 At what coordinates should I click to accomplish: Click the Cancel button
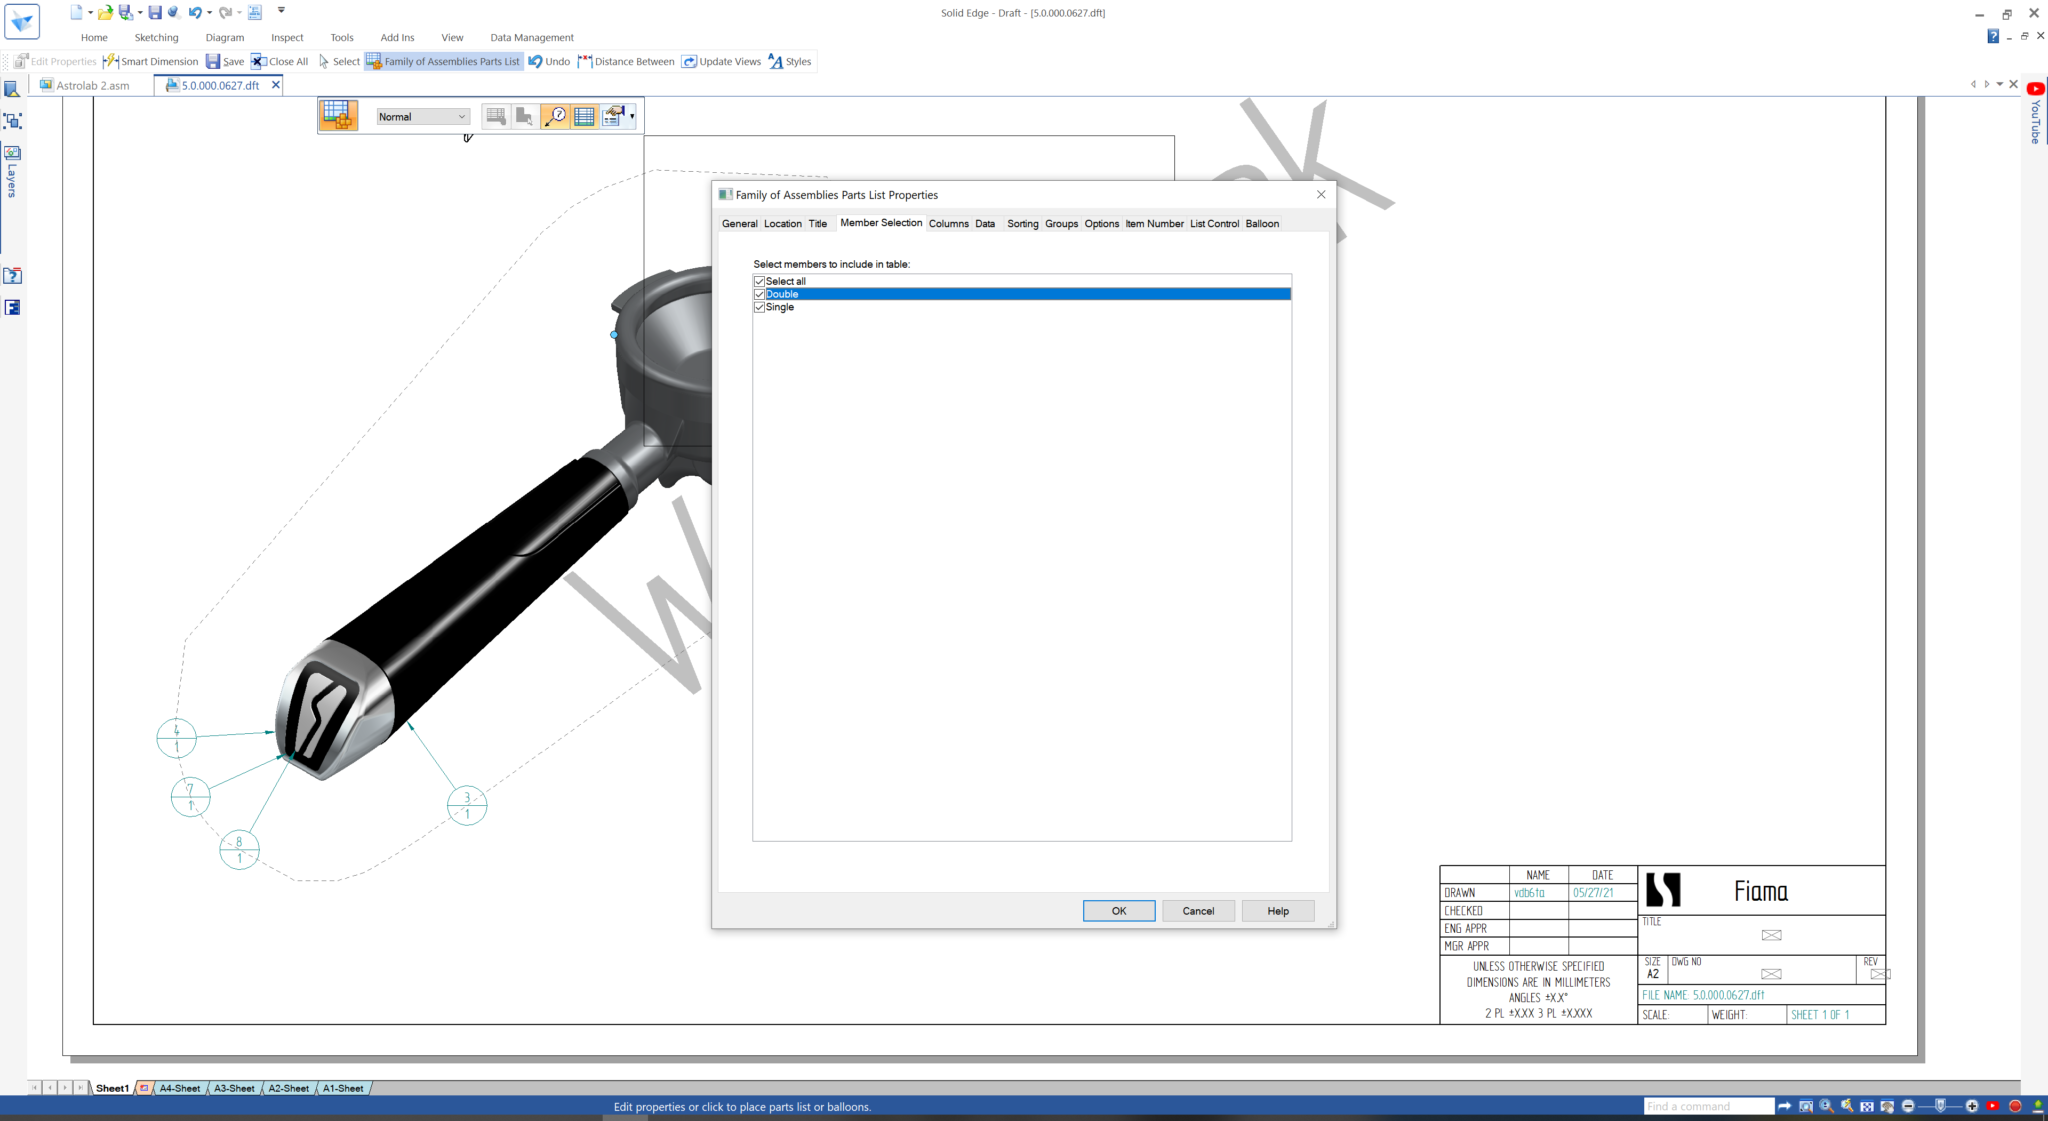1197,910
